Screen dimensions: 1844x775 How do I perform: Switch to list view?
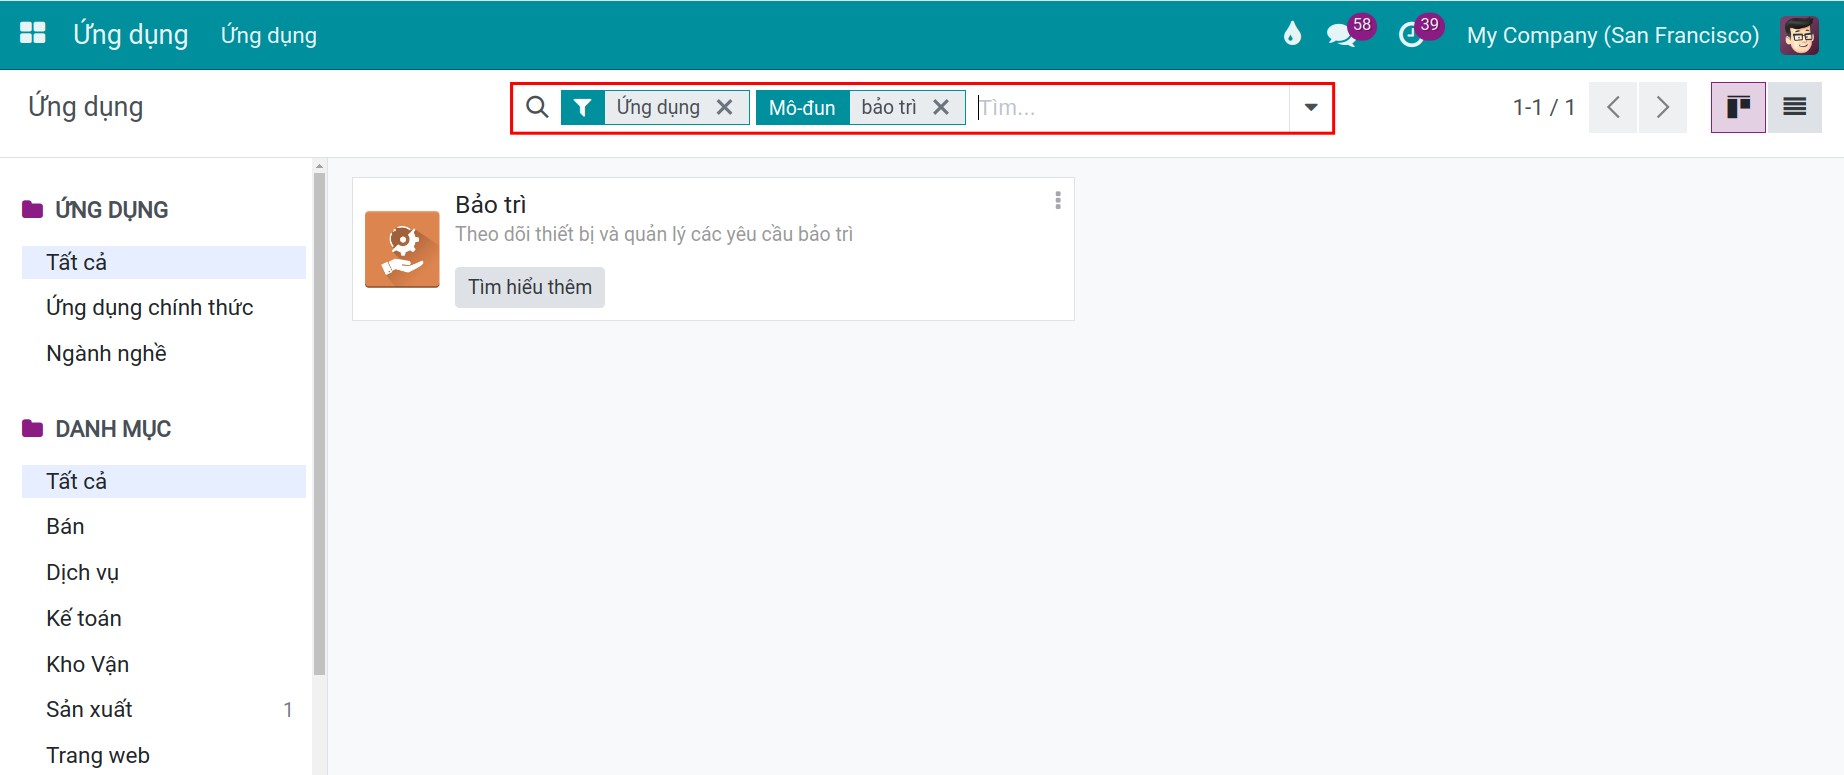click(x=1794, y=107)
